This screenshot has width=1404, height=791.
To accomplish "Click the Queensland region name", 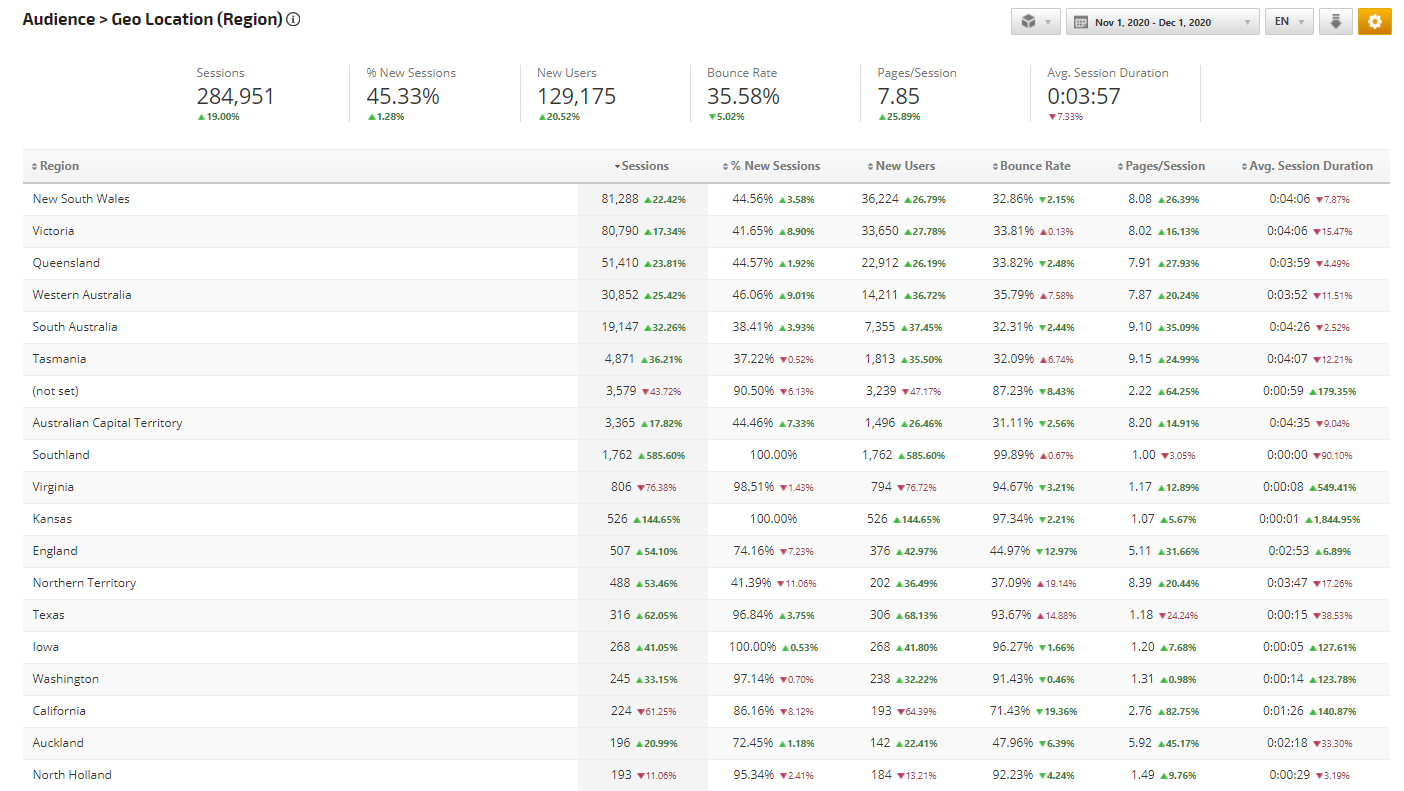I will (66, 263).
